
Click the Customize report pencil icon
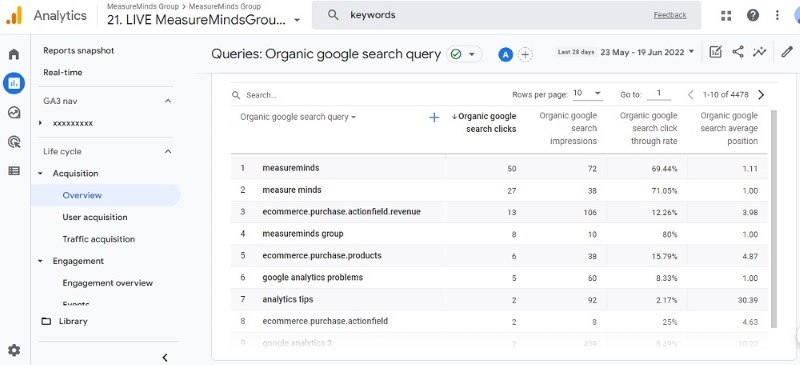[787, 52]
